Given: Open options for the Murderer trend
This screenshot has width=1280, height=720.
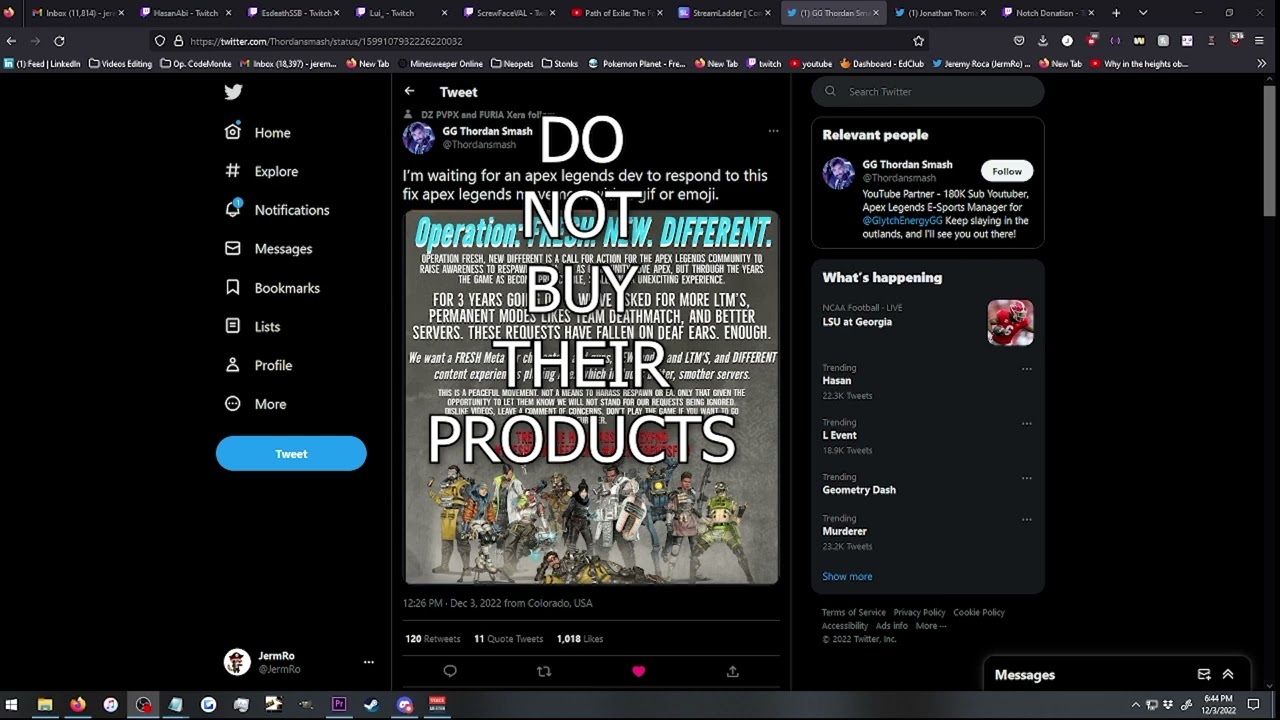Looking at the screenshot, I should (x=1026, y=520).
